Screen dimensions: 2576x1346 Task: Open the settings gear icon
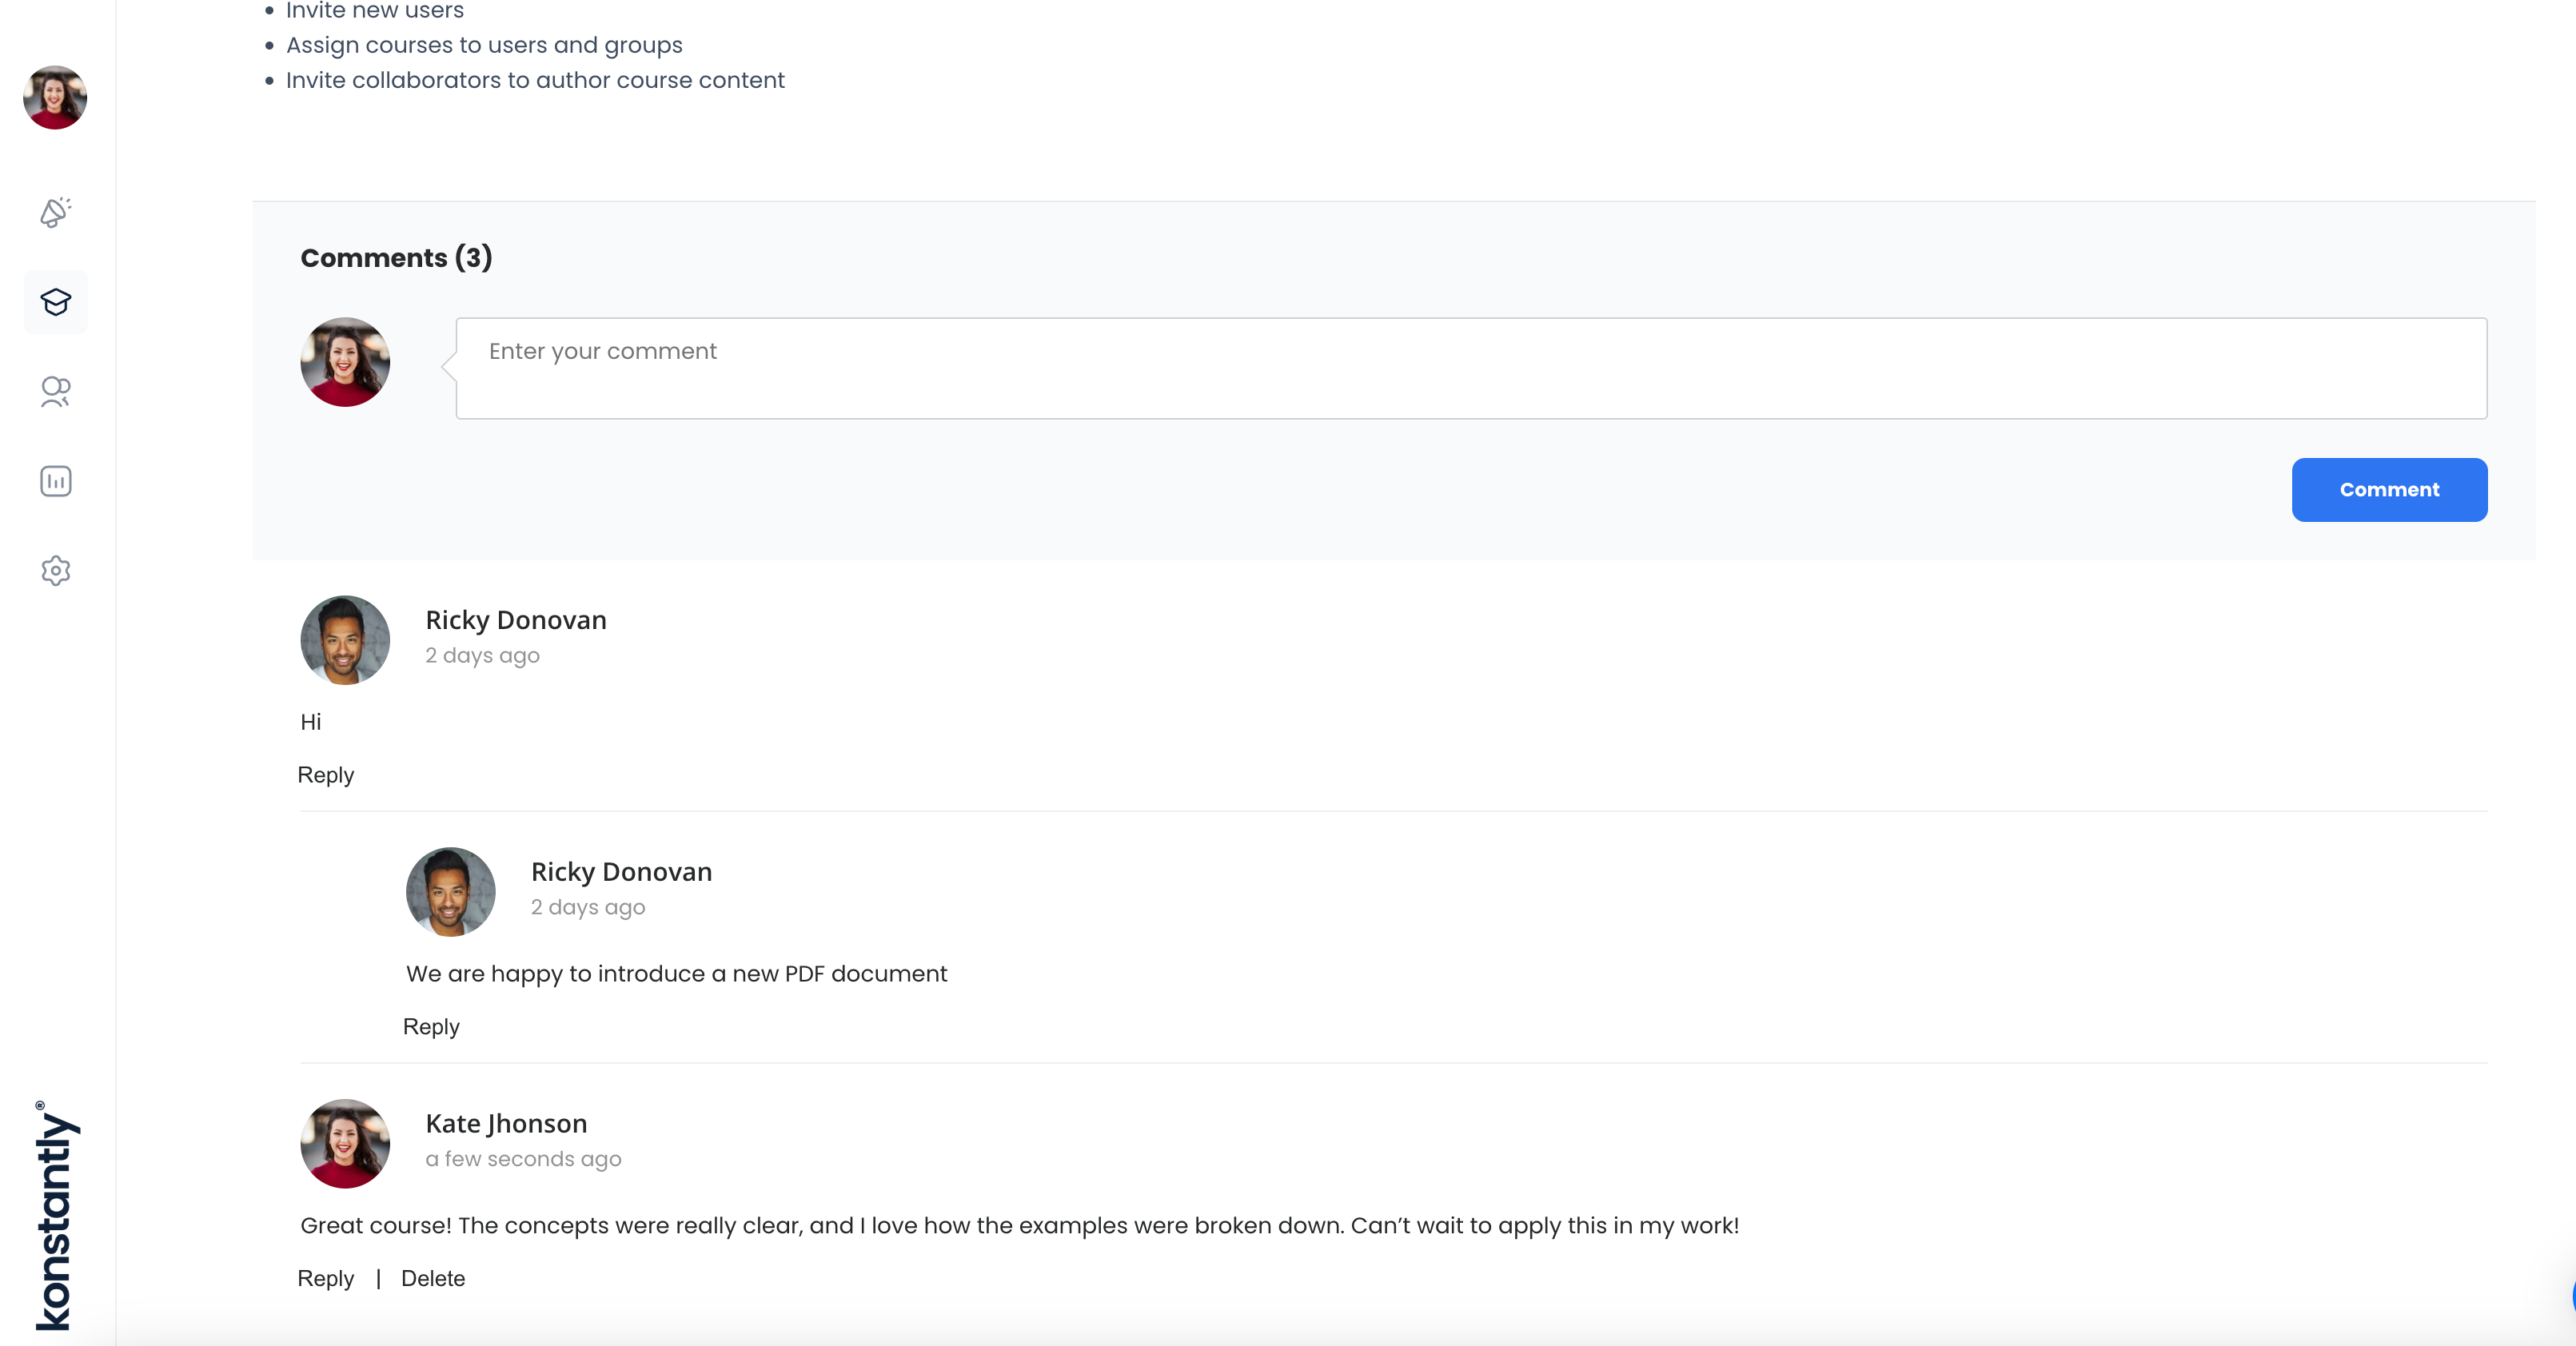55,571
